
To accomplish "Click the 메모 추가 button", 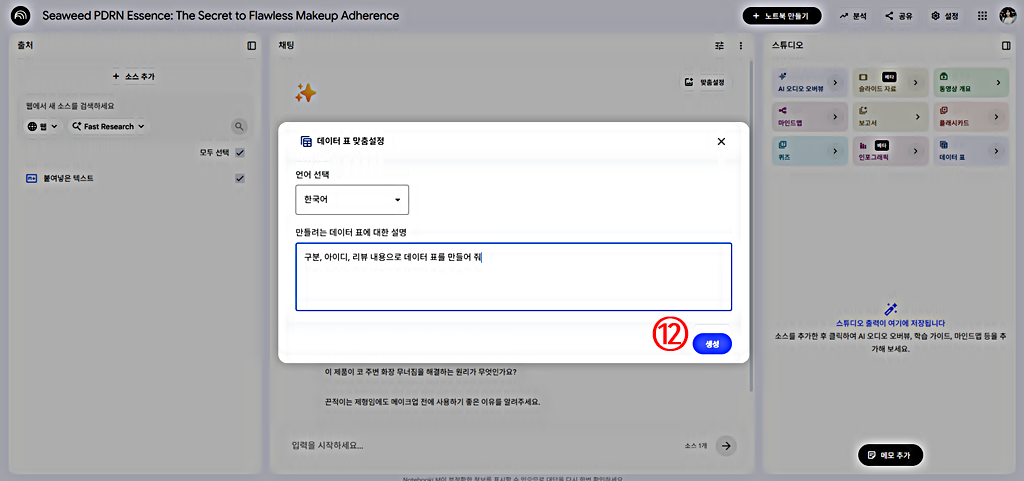I will (890, 454).
